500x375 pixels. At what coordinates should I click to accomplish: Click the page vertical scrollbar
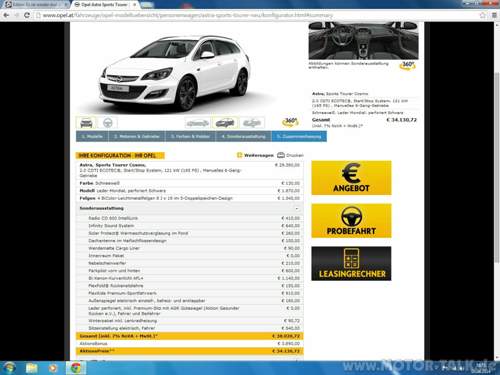496,167
